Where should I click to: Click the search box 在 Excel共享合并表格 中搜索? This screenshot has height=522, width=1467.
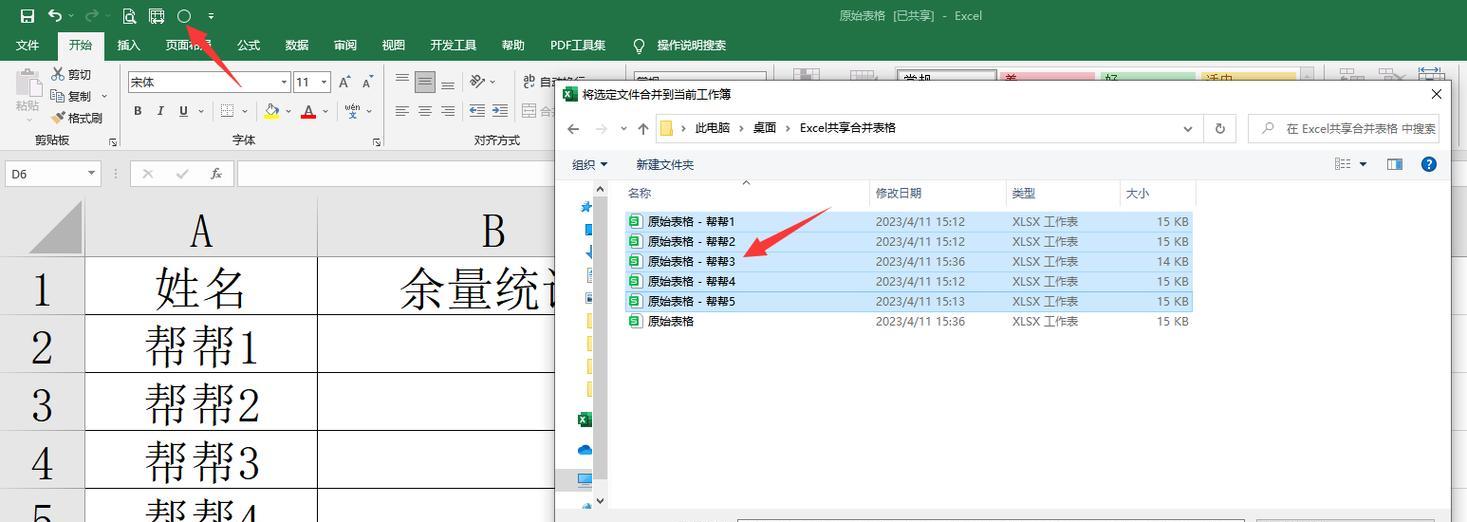coord(1343,128)
